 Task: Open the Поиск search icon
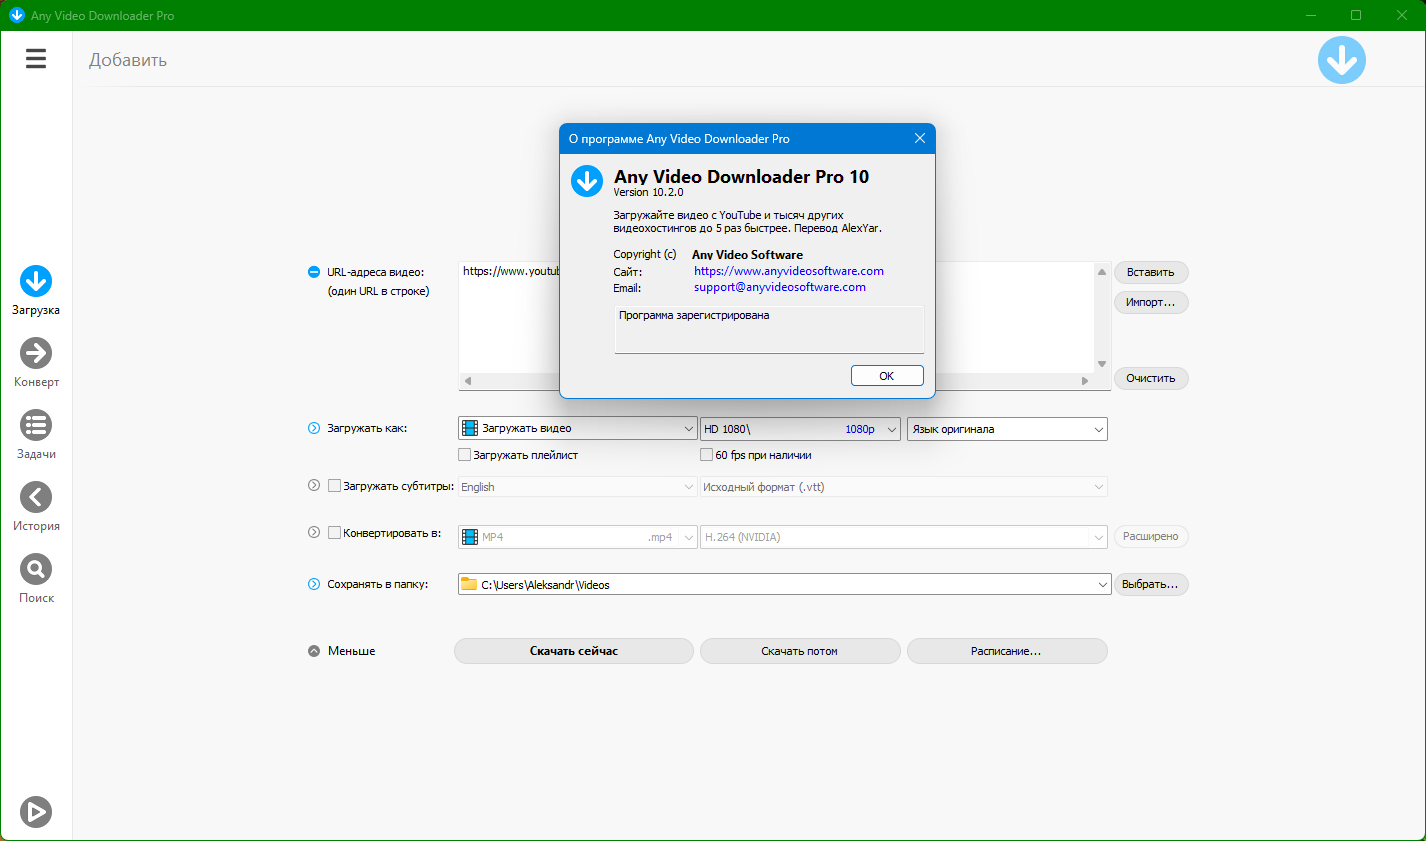(36, 570)
